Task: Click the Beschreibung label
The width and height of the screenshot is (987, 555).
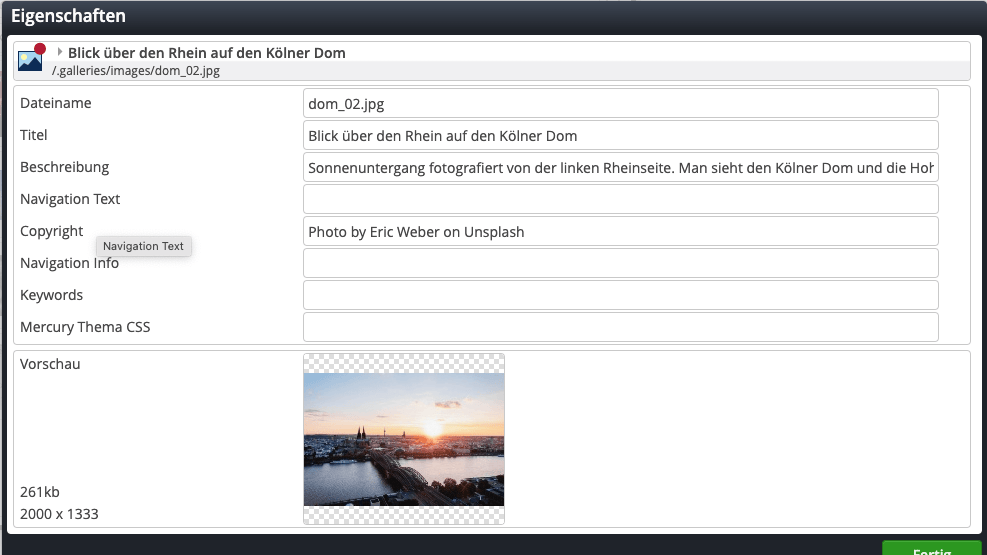Action: click(64, 167)
